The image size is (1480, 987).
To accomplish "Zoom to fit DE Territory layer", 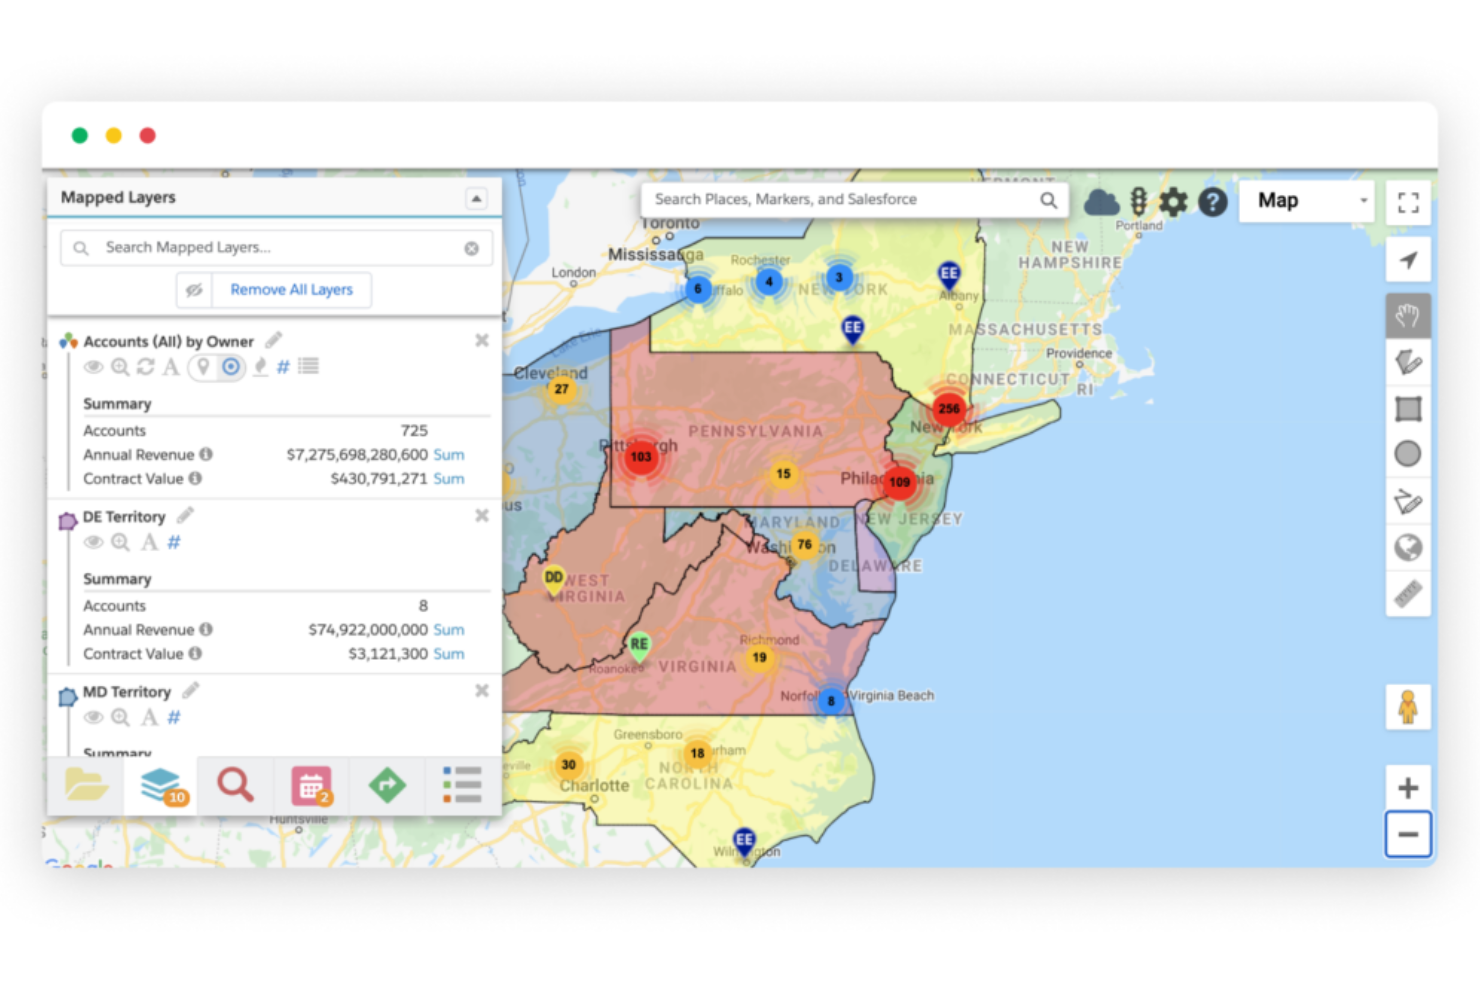I will pos(120,542).
